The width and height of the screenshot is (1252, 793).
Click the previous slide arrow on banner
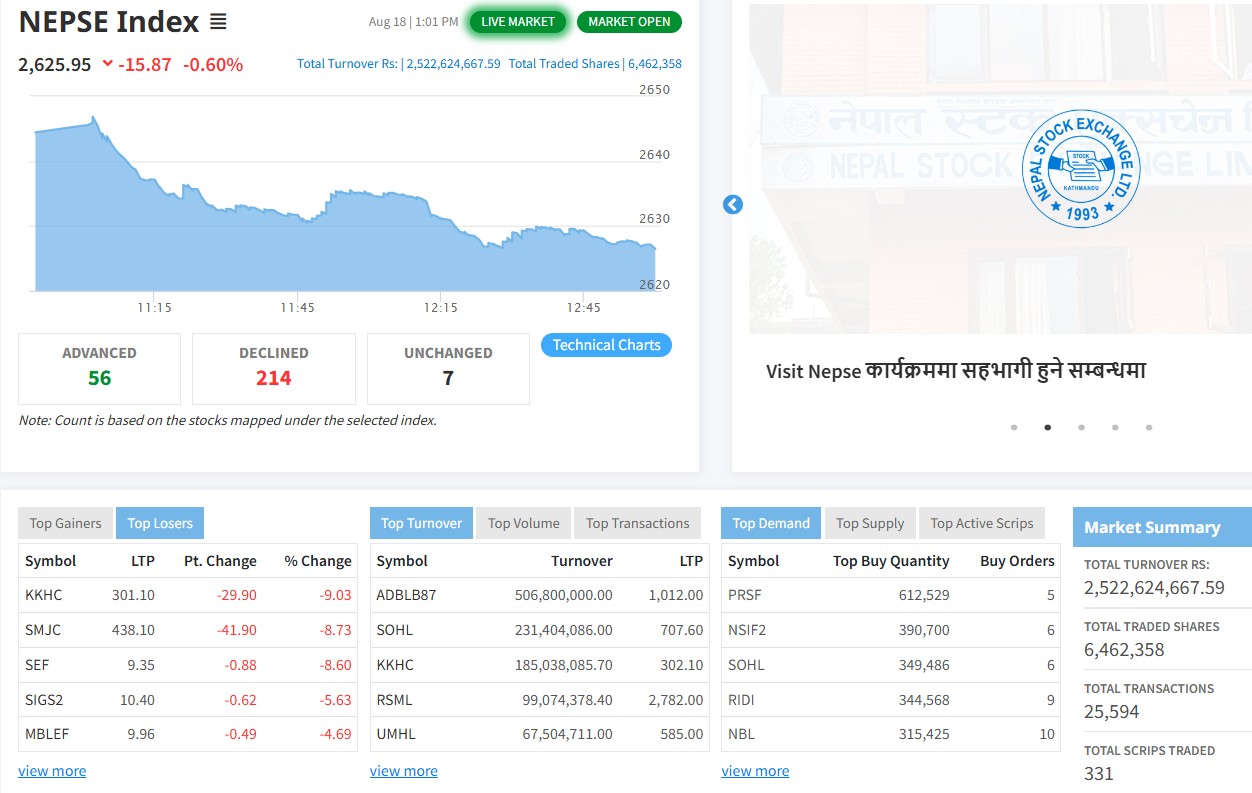point(733,205)
